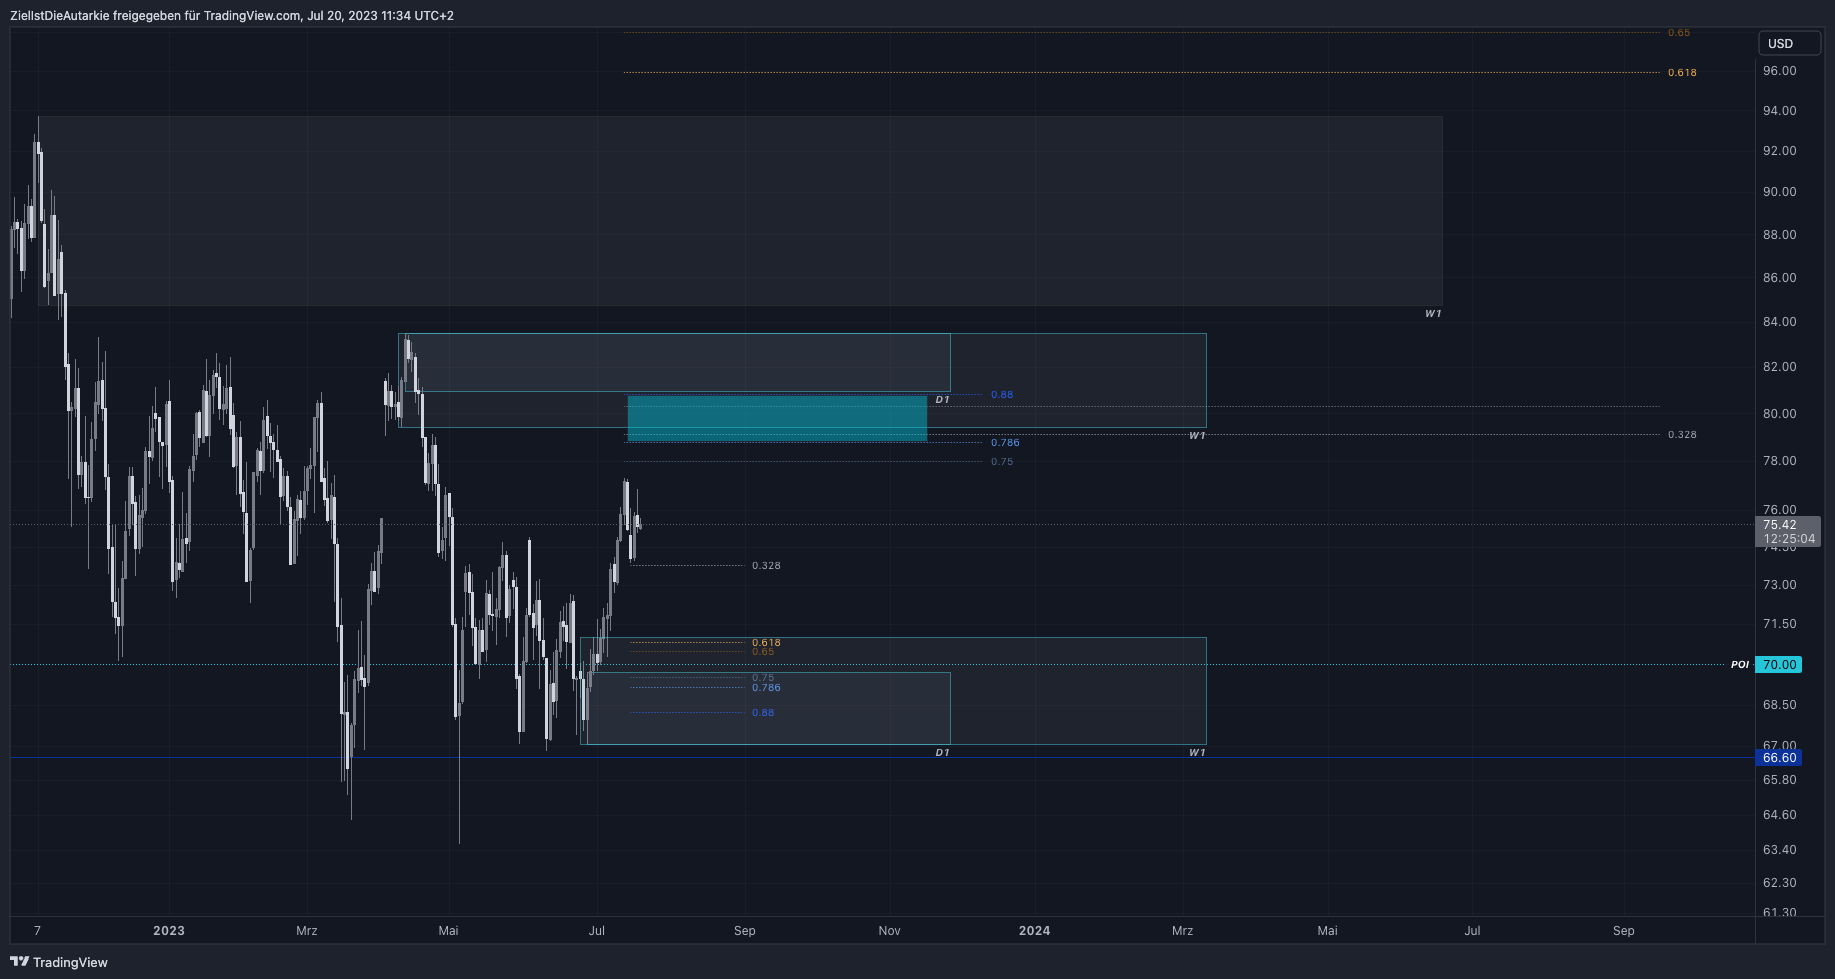Viewport: 1835px width, 979px height.
Task: Click the teal filled rectangle zone
Action: pos(777,419)
